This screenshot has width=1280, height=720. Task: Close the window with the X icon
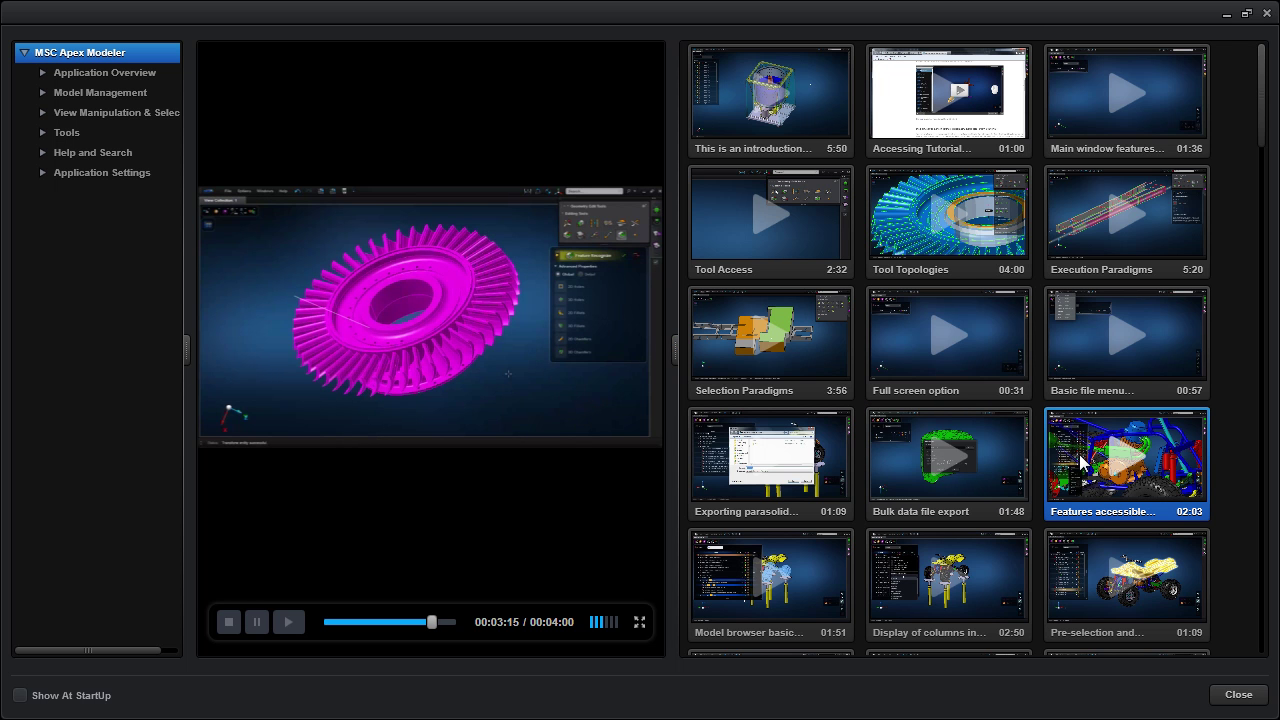[x=1265, y=14]
